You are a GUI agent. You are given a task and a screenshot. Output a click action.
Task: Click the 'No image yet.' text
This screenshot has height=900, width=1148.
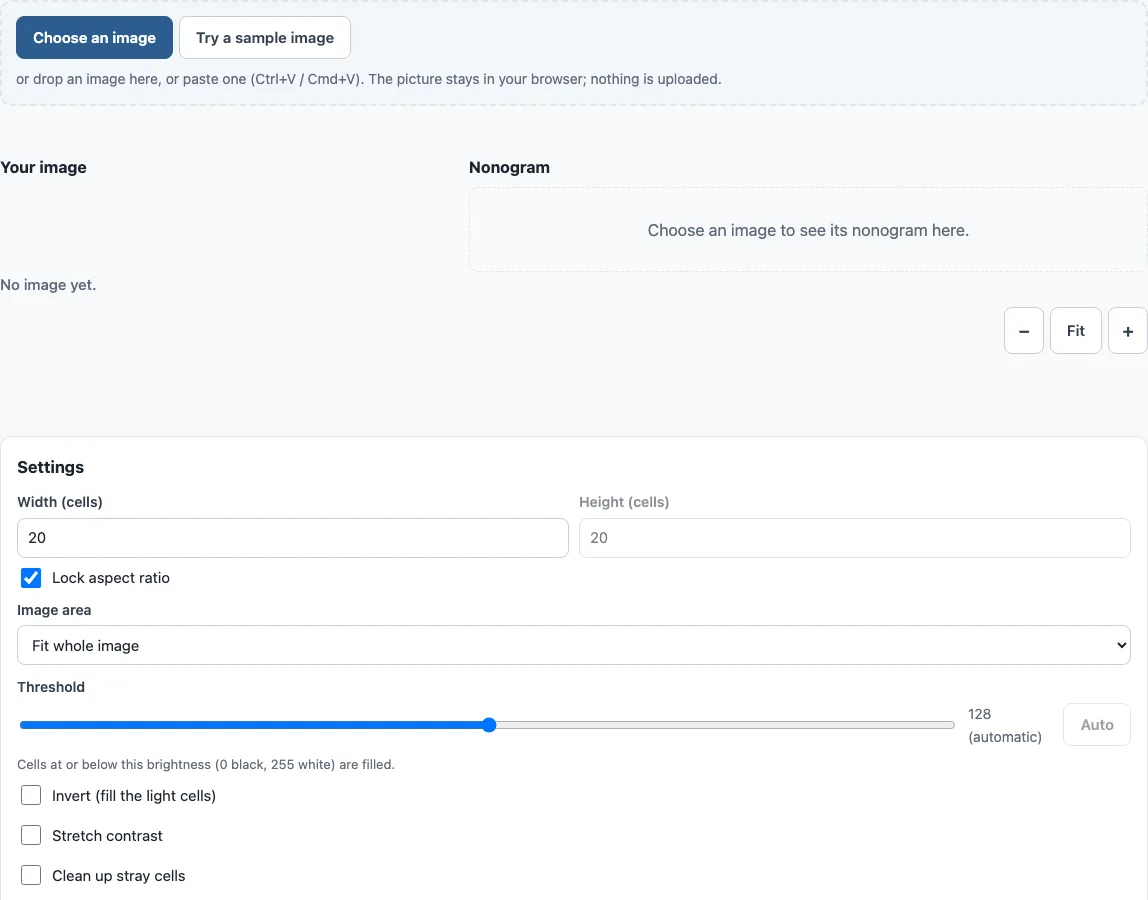[48, 285]
